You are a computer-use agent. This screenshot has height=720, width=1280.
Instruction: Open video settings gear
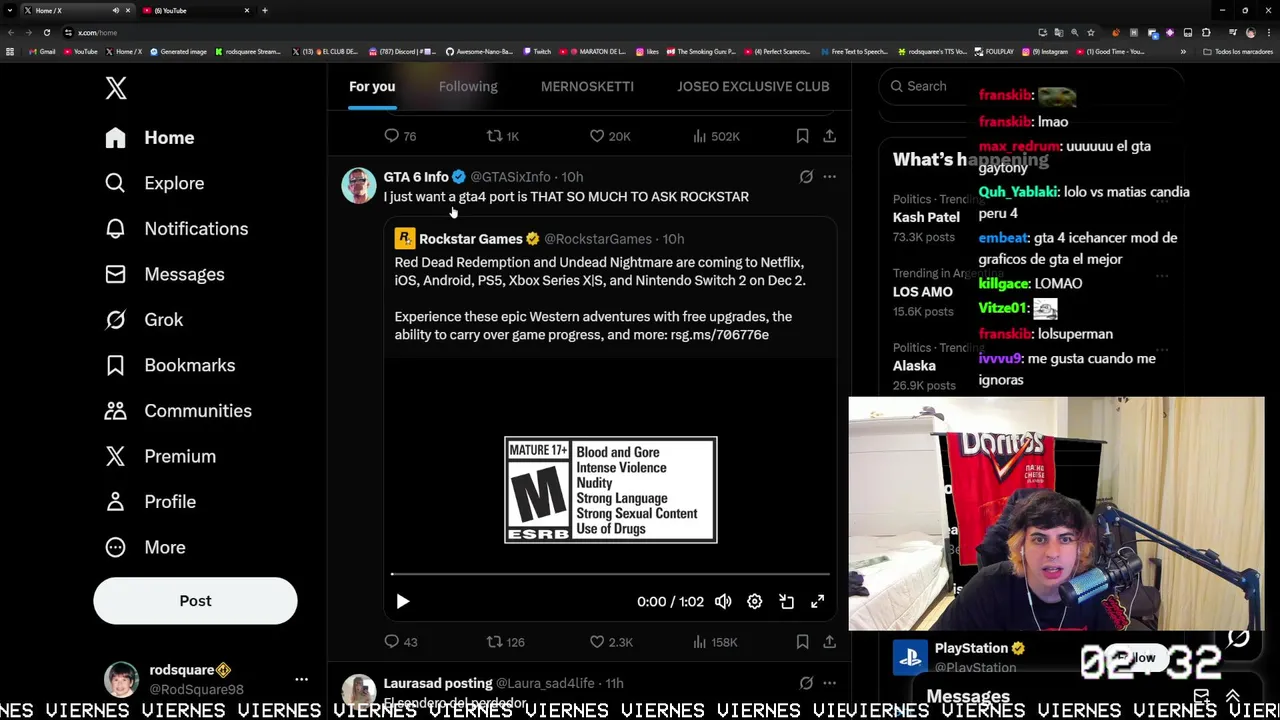[x=755, y=601]
